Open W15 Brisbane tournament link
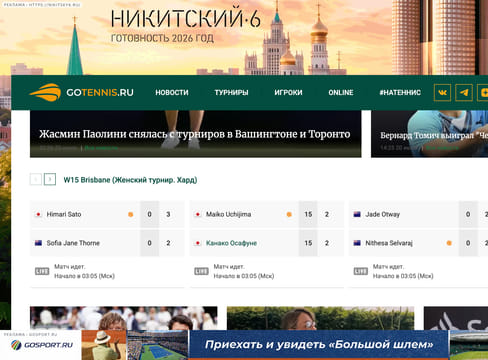This screenshot has height=360, width=488. point(130,180)
